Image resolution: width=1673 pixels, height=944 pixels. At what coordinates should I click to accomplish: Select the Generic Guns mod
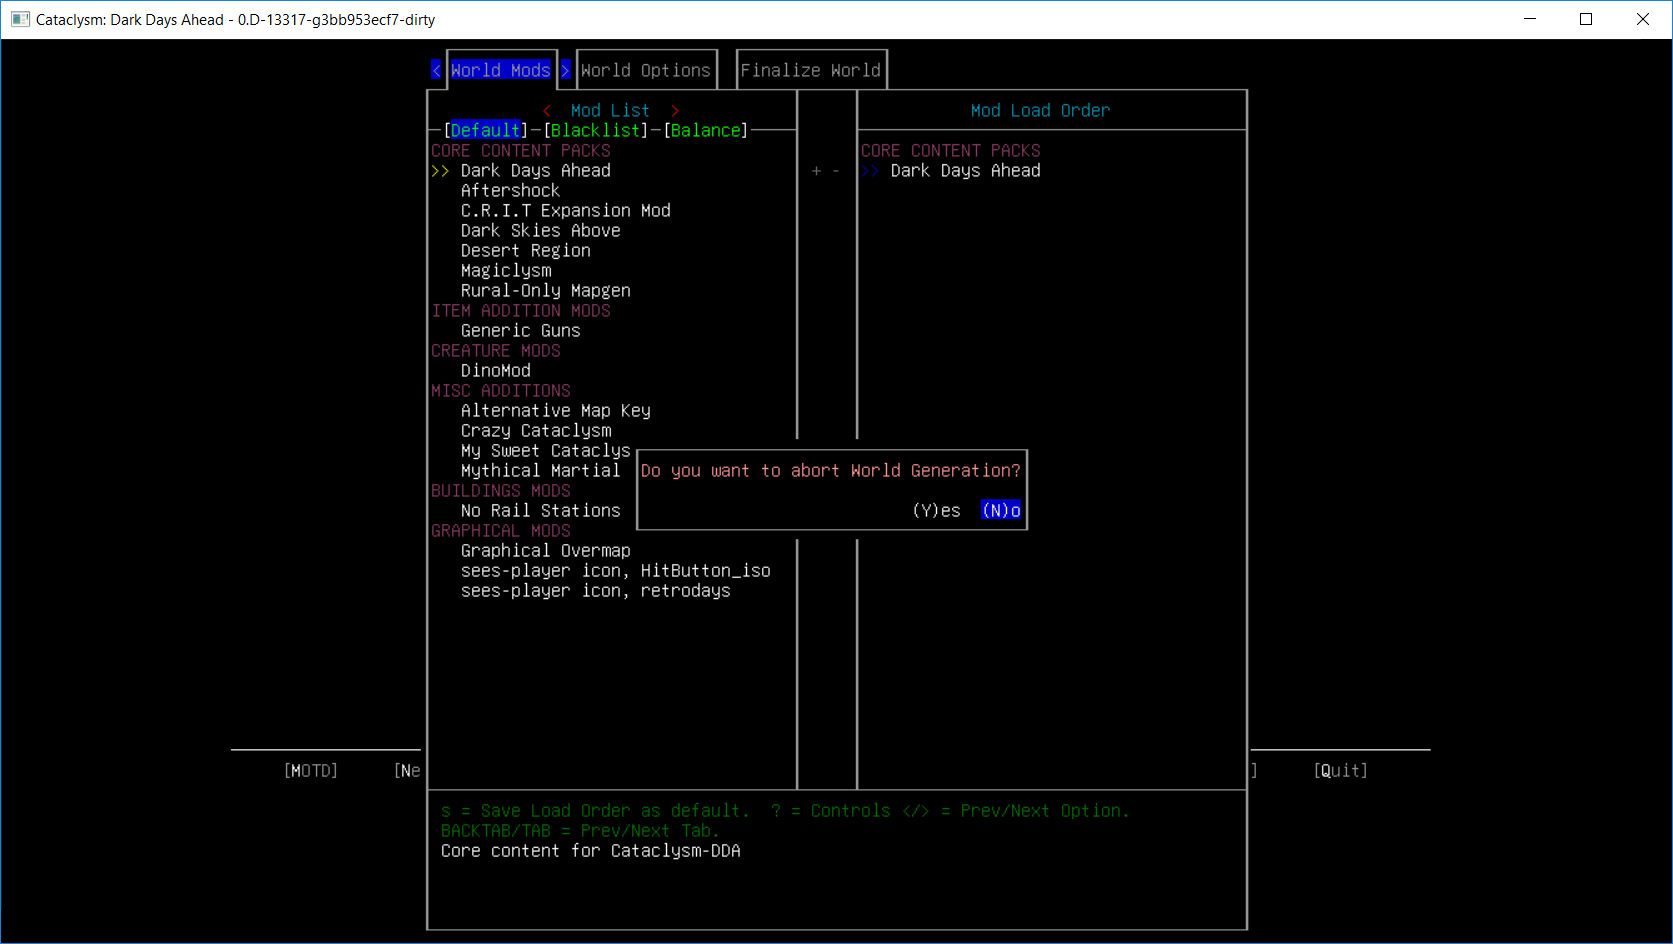520,331
